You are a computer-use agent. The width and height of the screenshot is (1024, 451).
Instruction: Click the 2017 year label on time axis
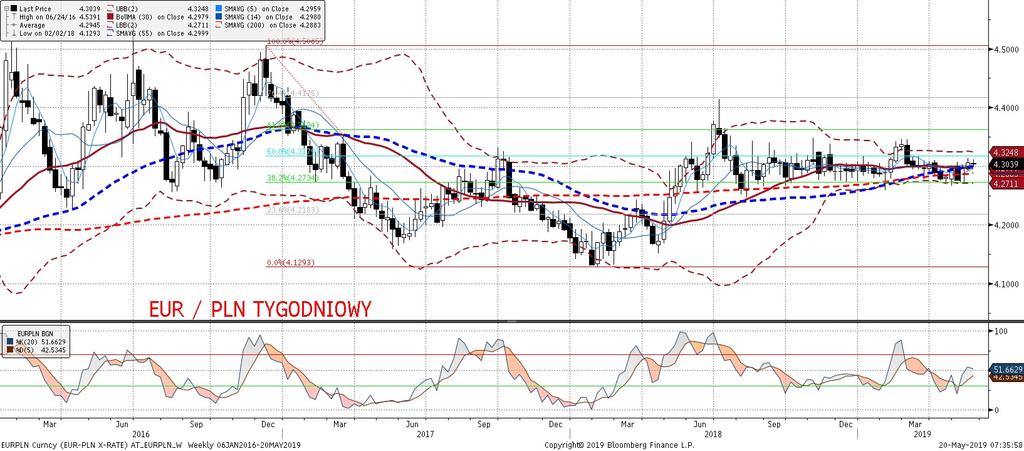point(424,433)
